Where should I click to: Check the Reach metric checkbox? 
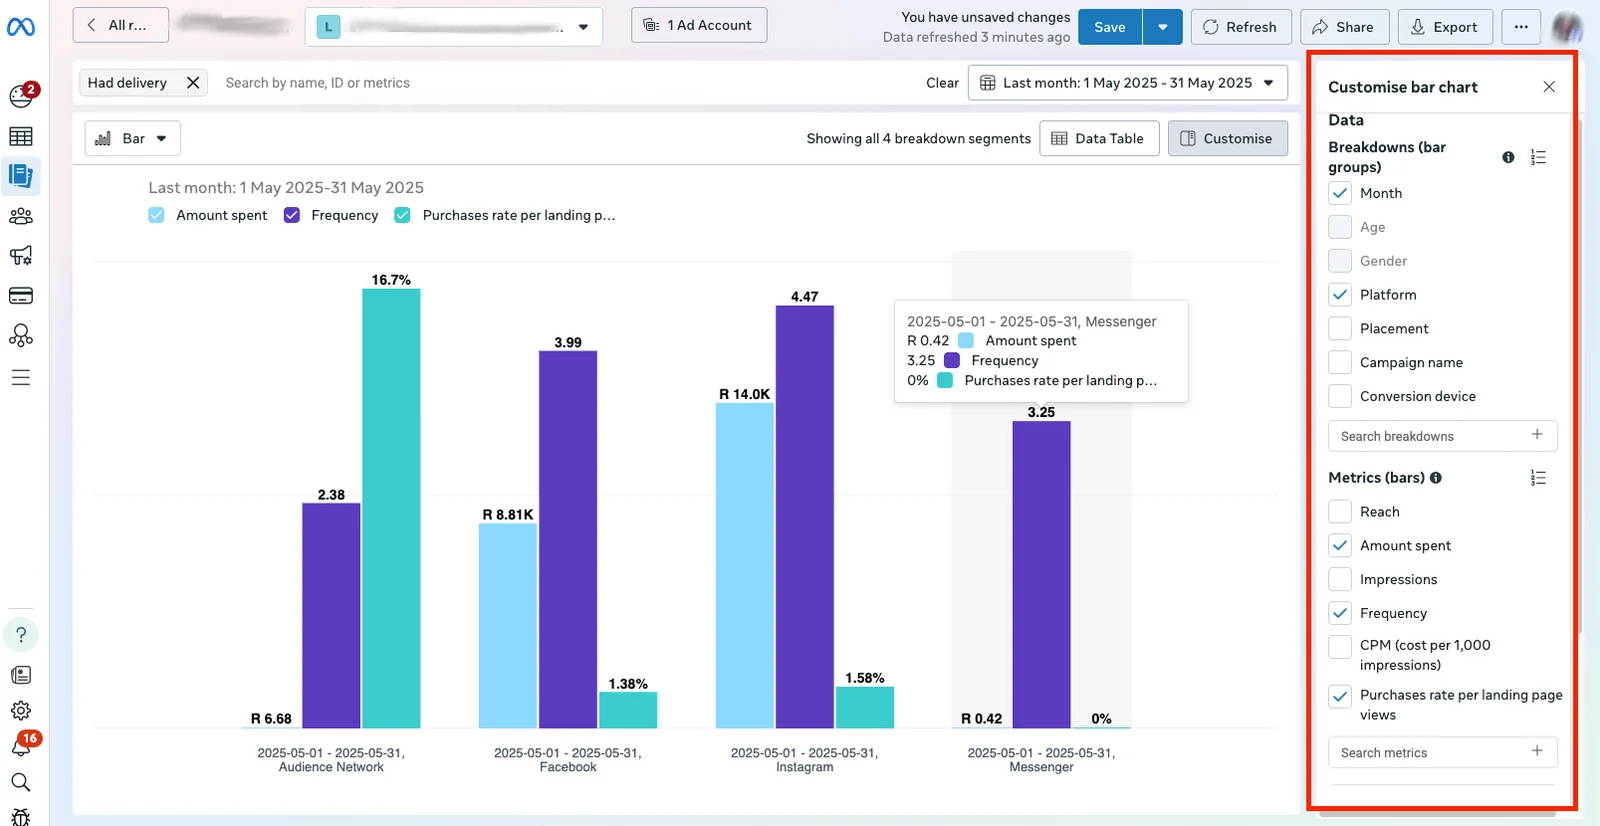tap(1340, 512)
